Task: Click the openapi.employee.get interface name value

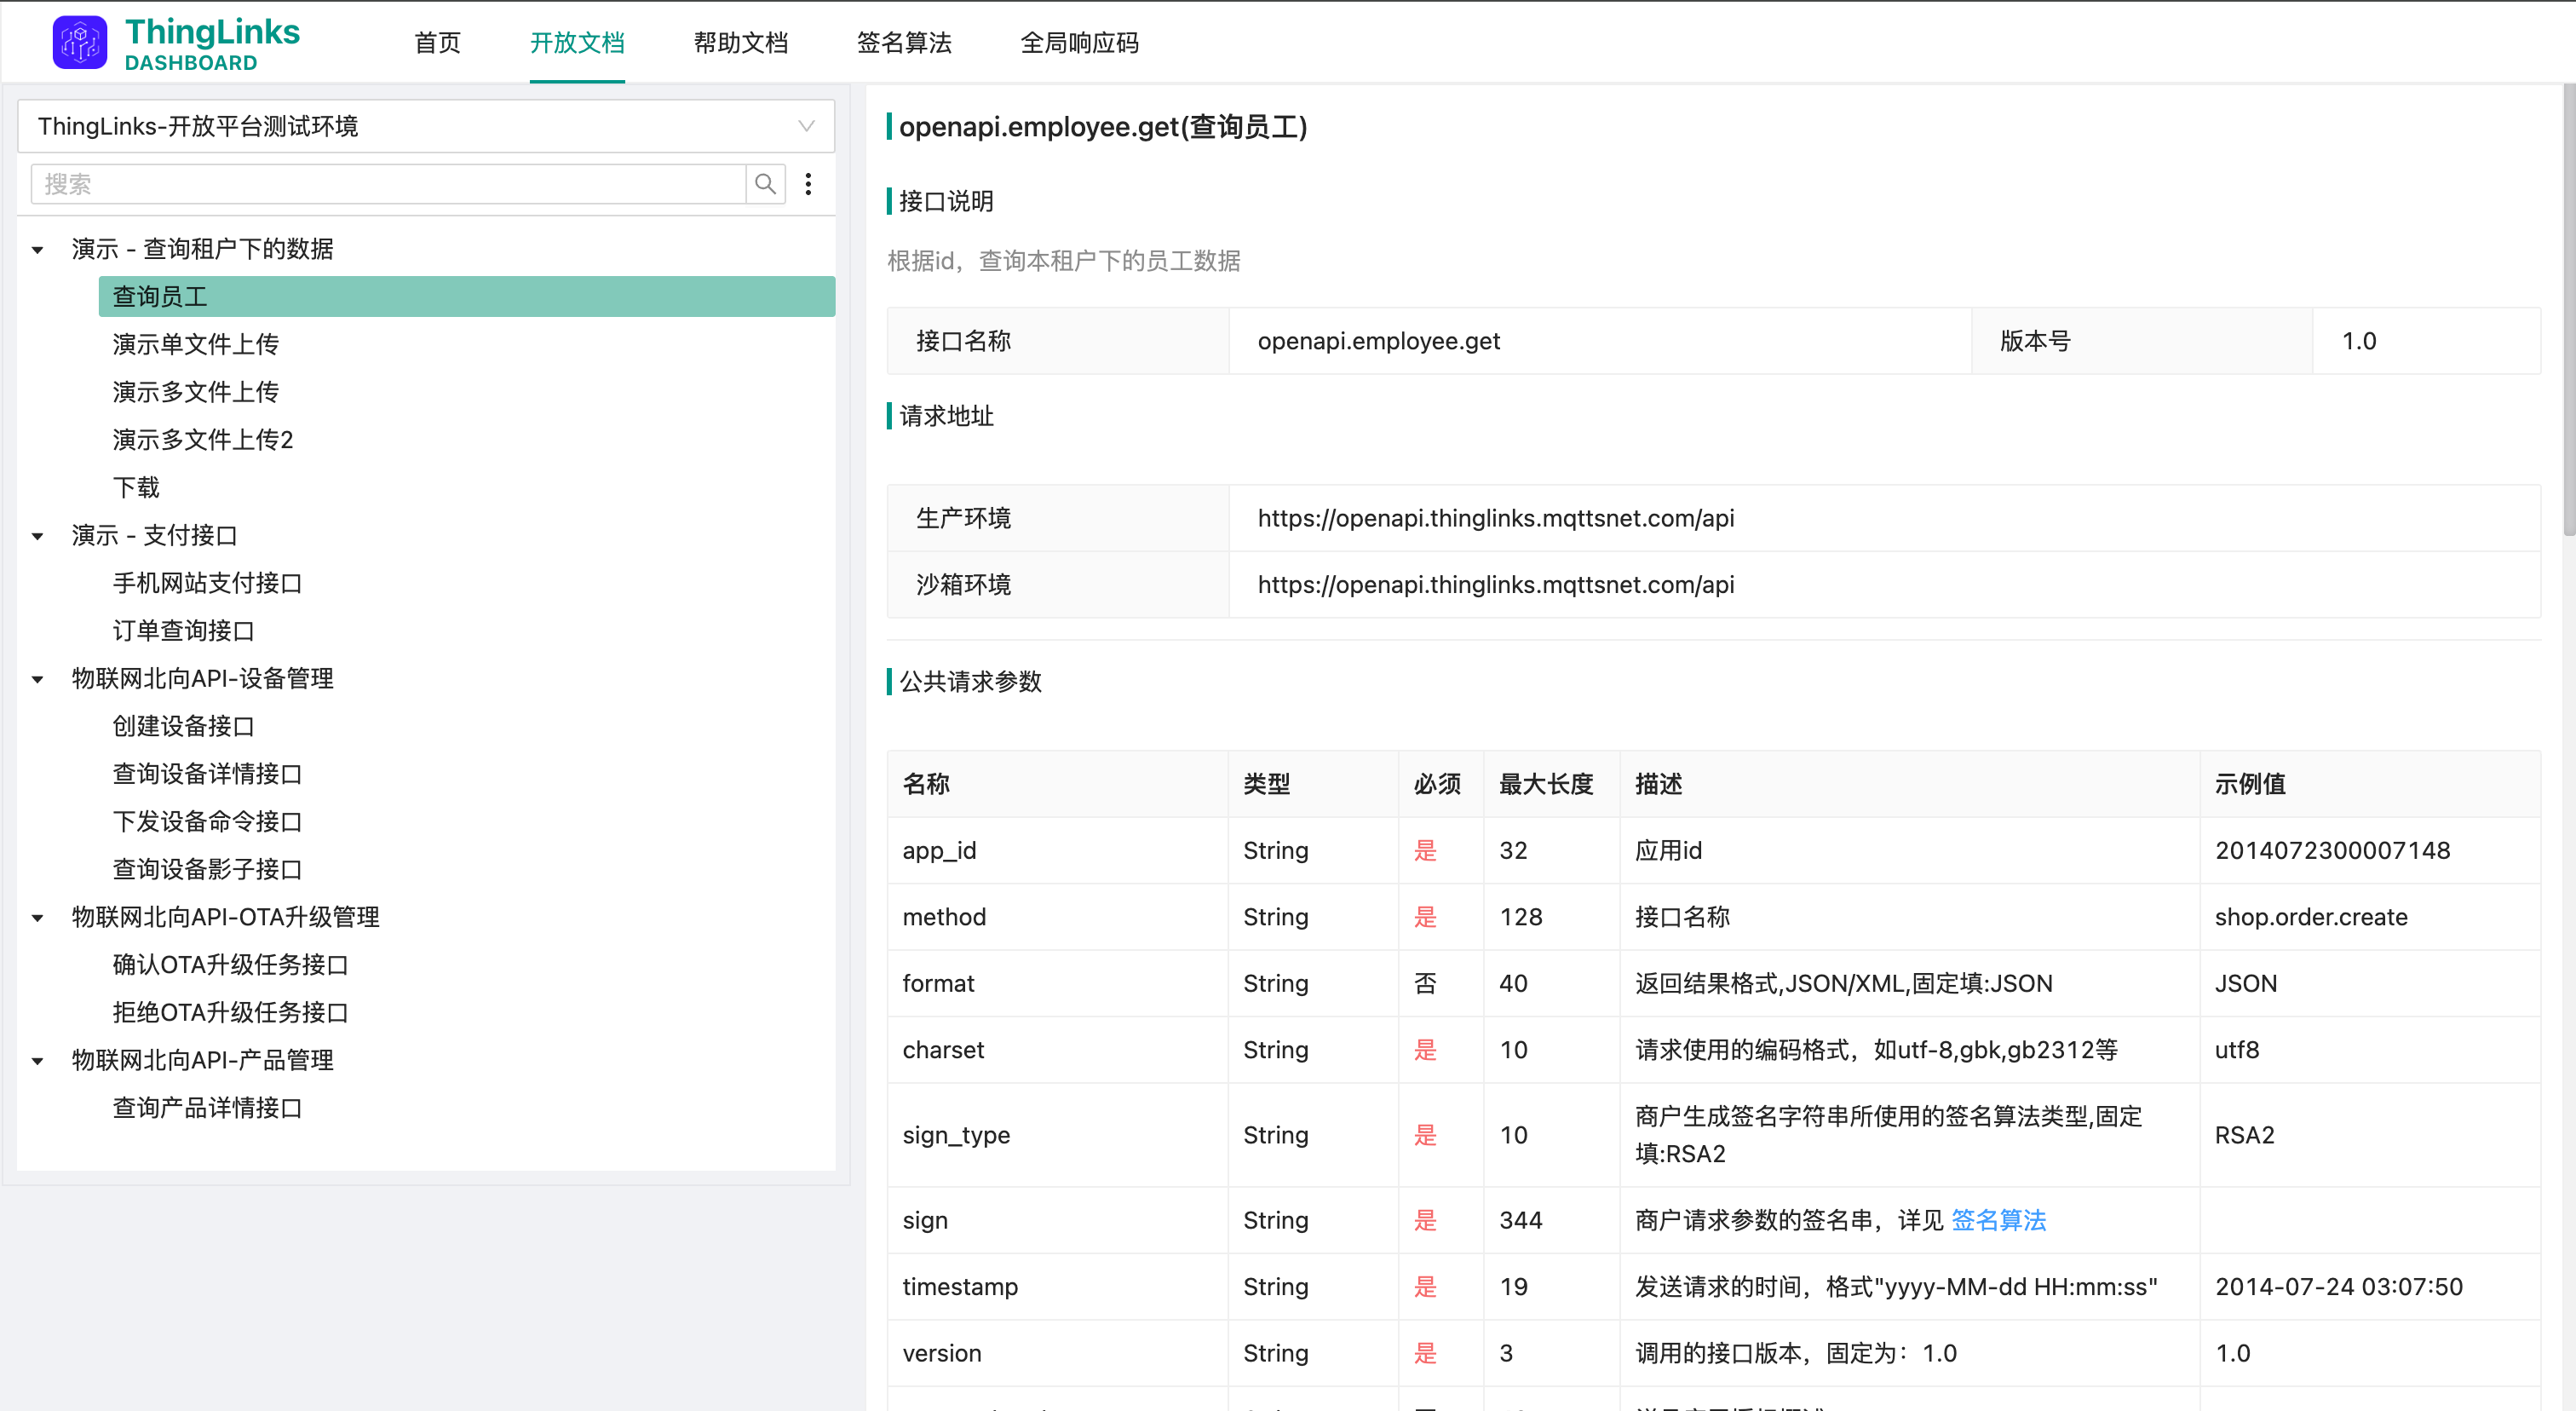Action: (1379, 341)
